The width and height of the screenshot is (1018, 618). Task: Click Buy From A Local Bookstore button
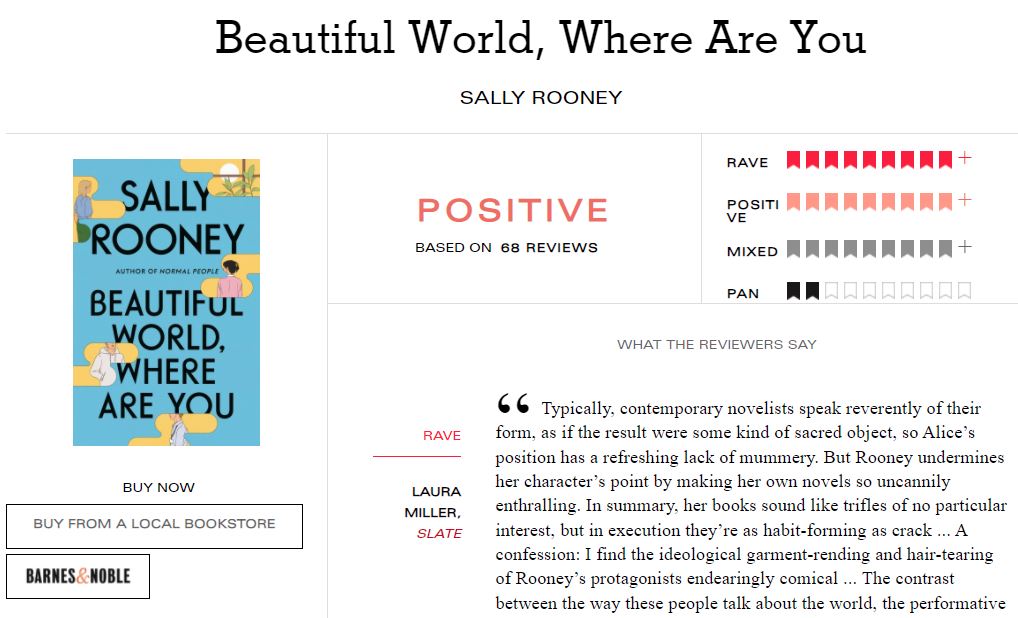pyautogui.click(x=155, y=526)
